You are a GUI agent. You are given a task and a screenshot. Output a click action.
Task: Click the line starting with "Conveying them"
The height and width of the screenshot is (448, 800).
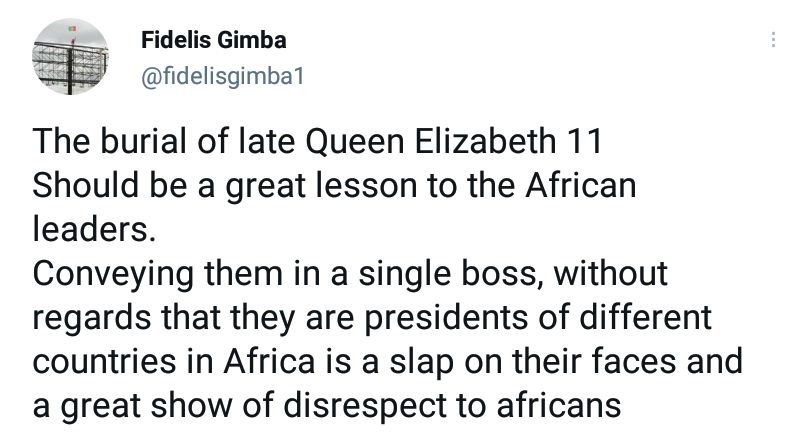click(350, 274)
